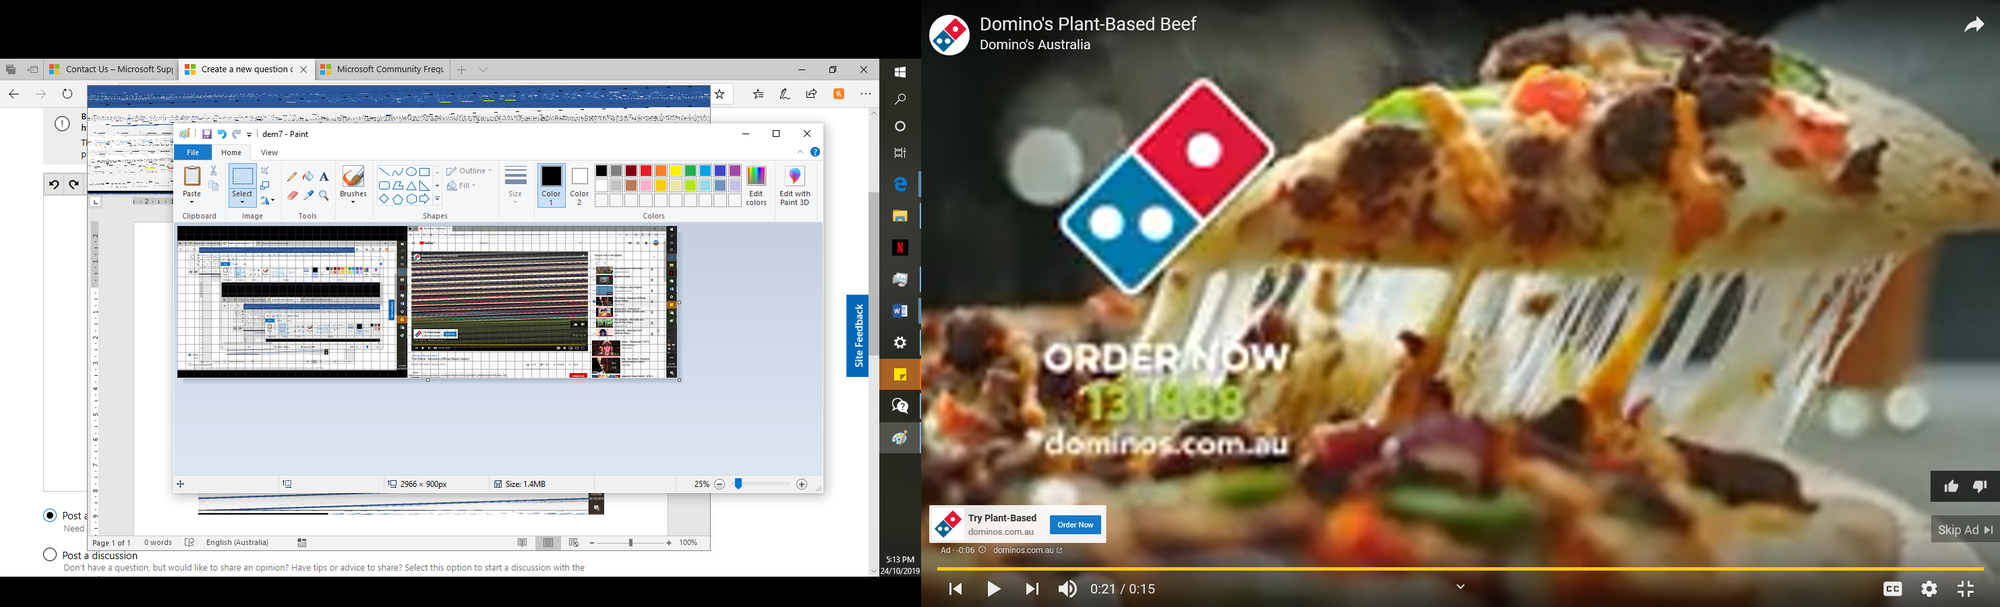The image size is (2000, 607).
Task: Open the Edge tab preview chevron
Action: coord(483,70)
